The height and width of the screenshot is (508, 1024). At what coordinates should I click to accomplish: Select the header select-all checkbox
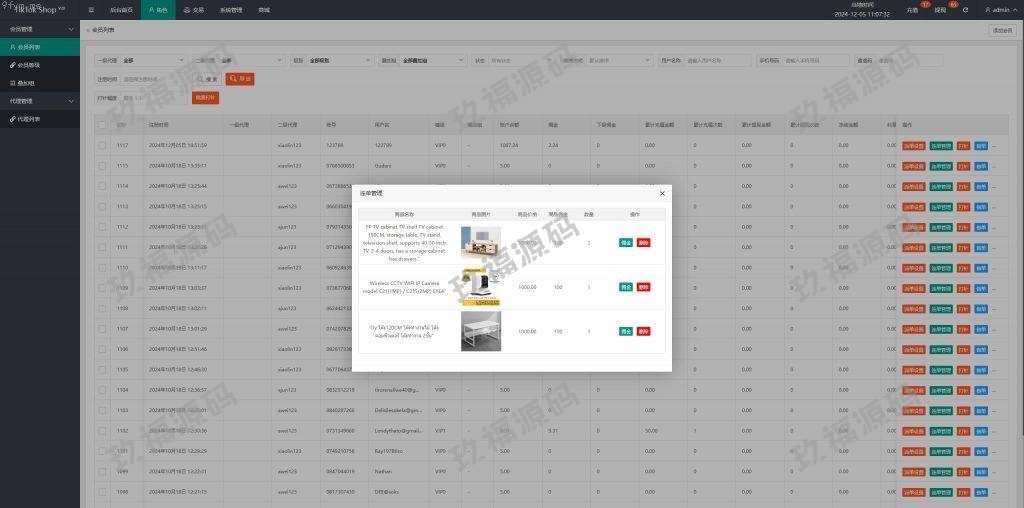click(102, 125)
